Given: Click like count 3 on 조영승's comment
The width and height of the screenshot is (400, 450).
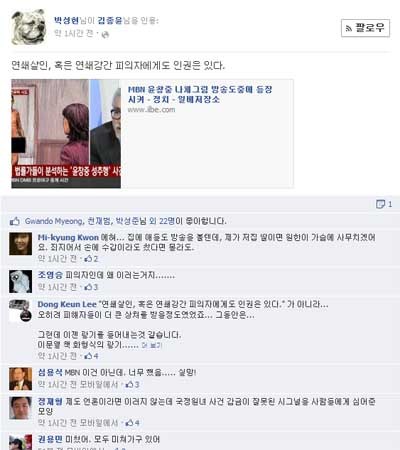Looking at the screenshot, I should click(x=91, y=287).
